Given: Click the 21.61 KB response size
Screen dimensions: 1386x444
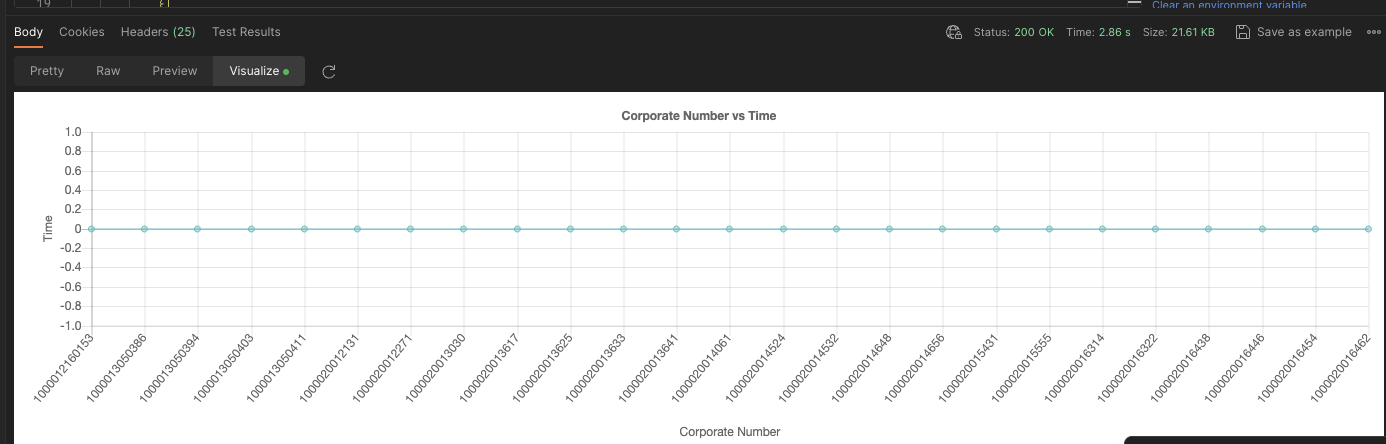Looking at the screenshot, I should (1192, 32).
